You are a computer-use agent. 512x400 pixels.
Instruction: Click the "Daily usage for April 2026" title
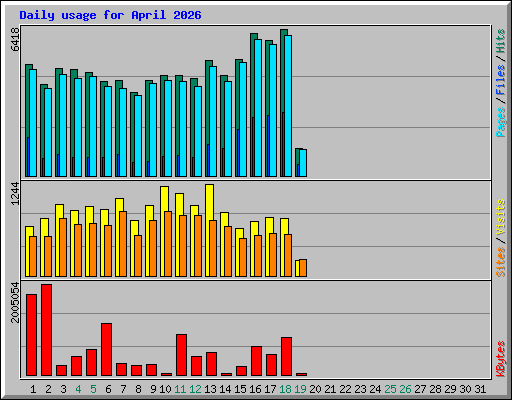[x=110, y=15]
